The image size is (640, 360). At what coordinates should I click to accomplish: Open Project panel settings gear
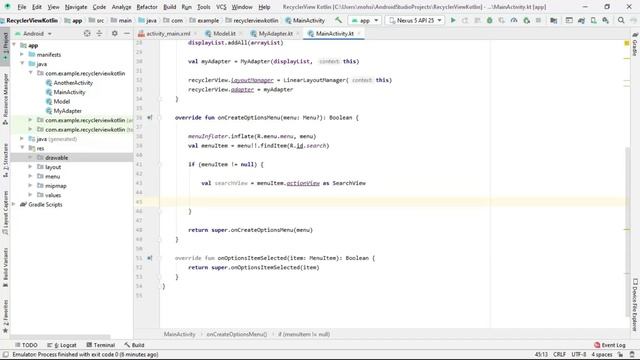pos(115,33)
